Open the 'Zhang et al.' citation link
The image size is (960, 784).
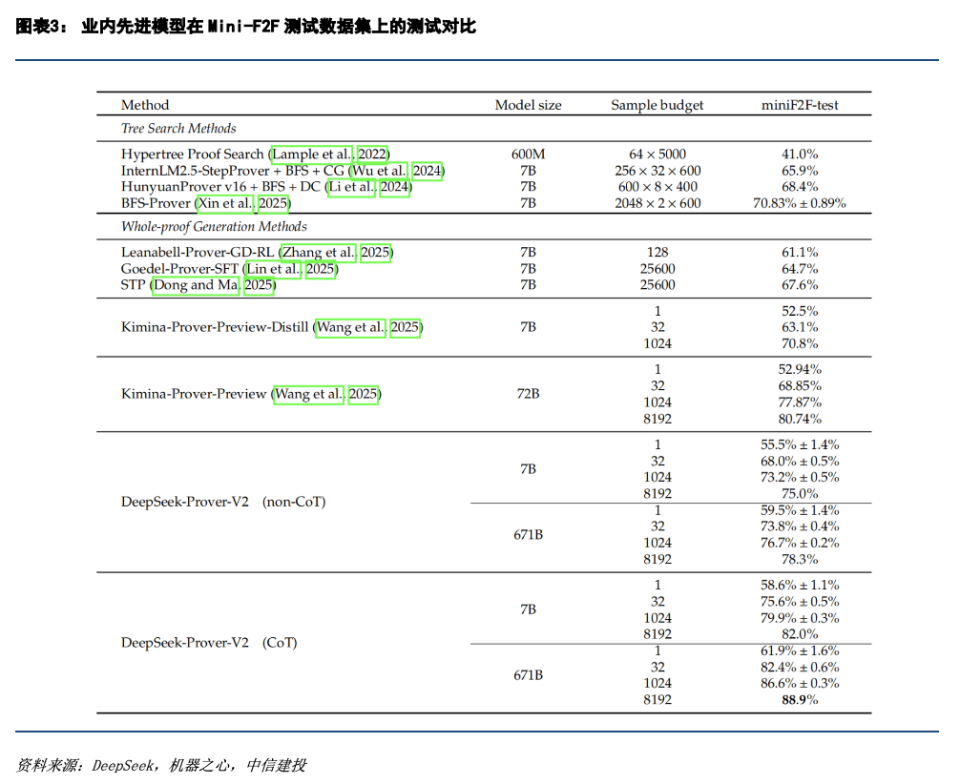[318, 252]
